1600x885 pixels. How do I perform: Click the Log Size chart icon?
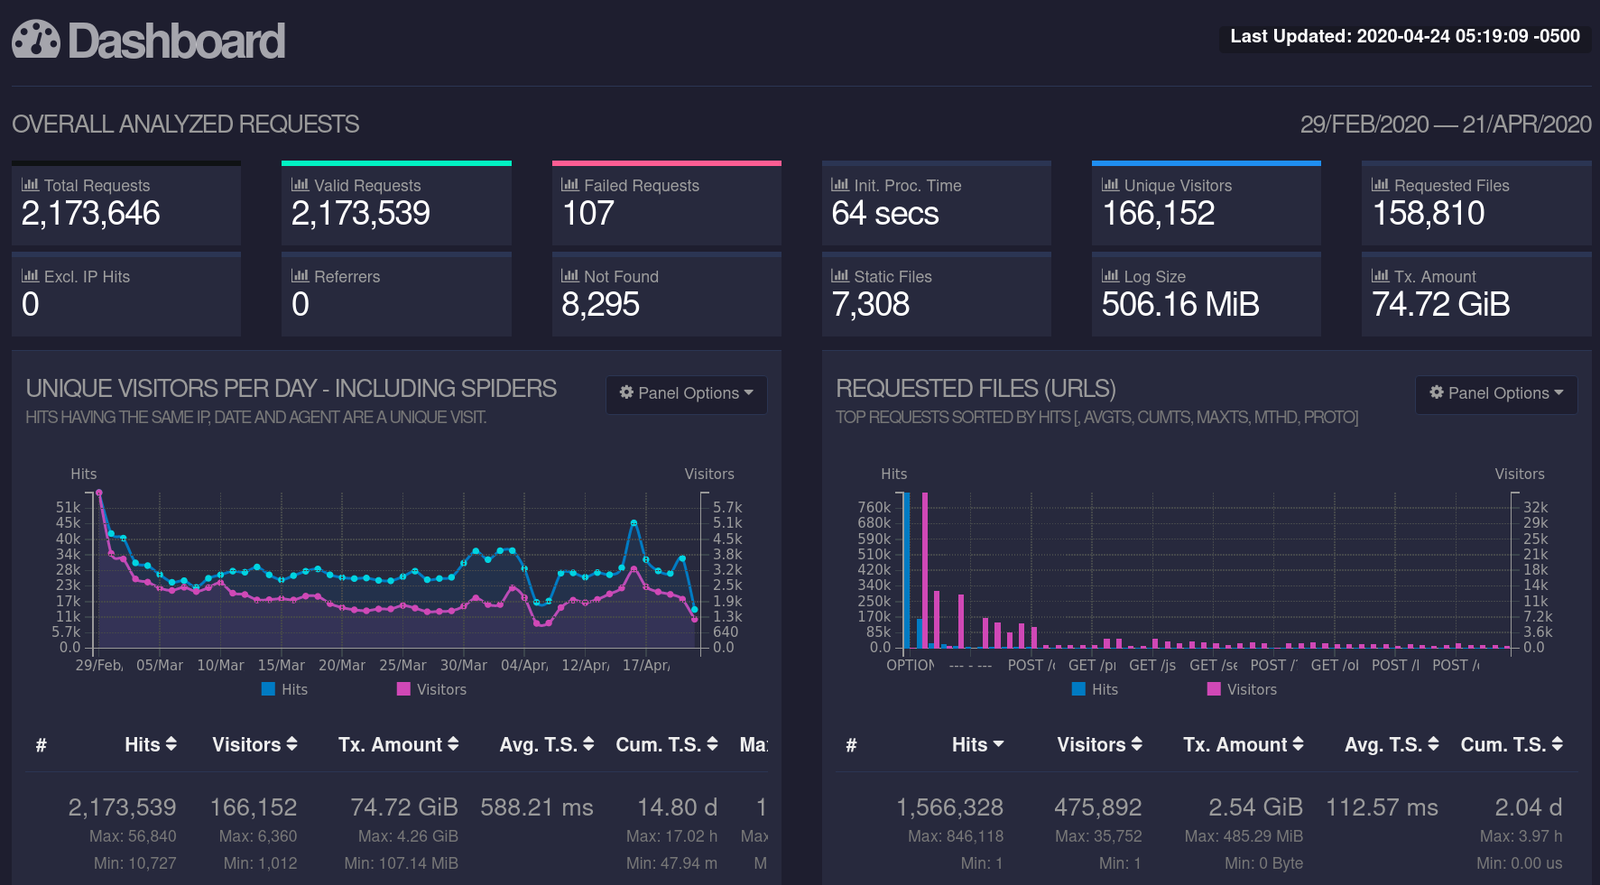click(1110, 276)
